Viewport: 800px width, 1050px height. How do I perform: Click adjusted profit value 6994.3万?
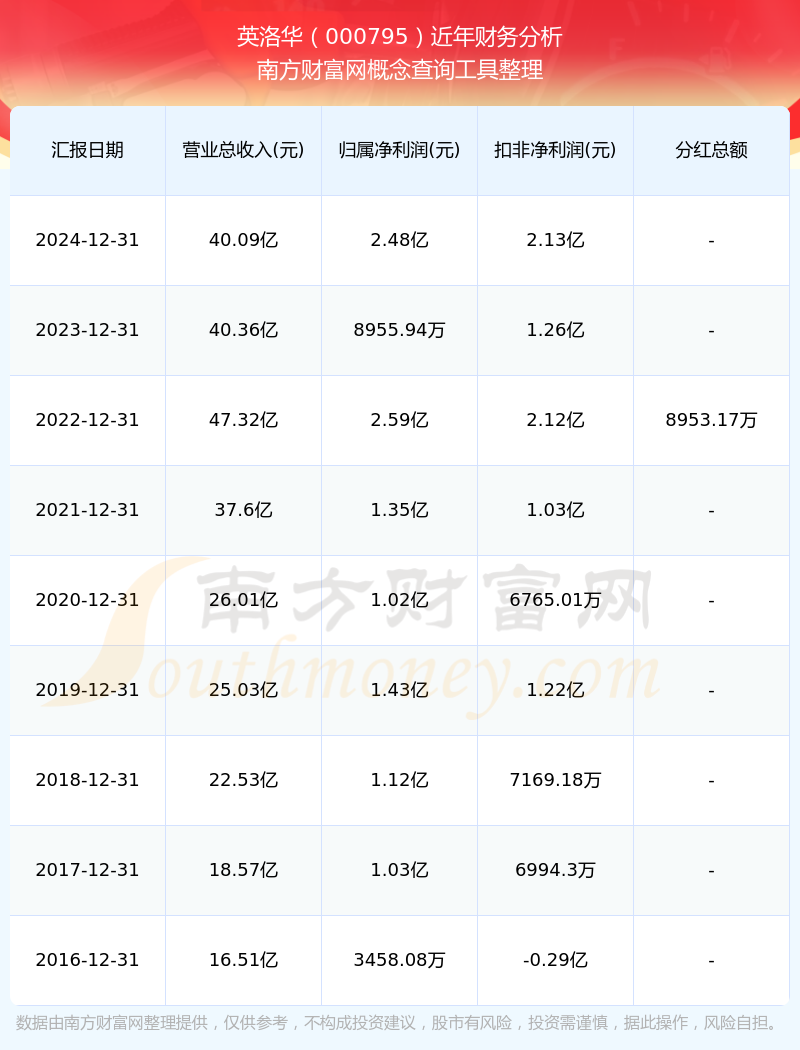click(556, 870)
